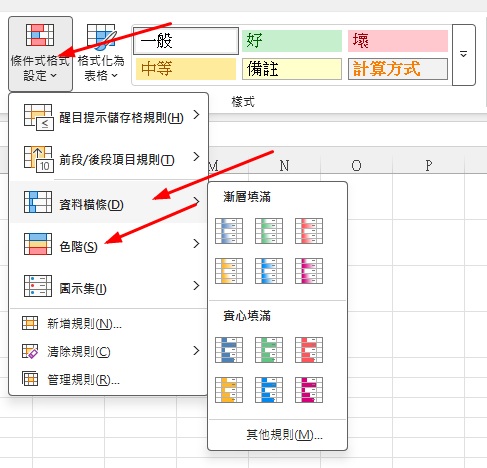Screen dimensions: 487x468
Task: Click the 資料橫條 menu icon
Action: click(38, 202)
